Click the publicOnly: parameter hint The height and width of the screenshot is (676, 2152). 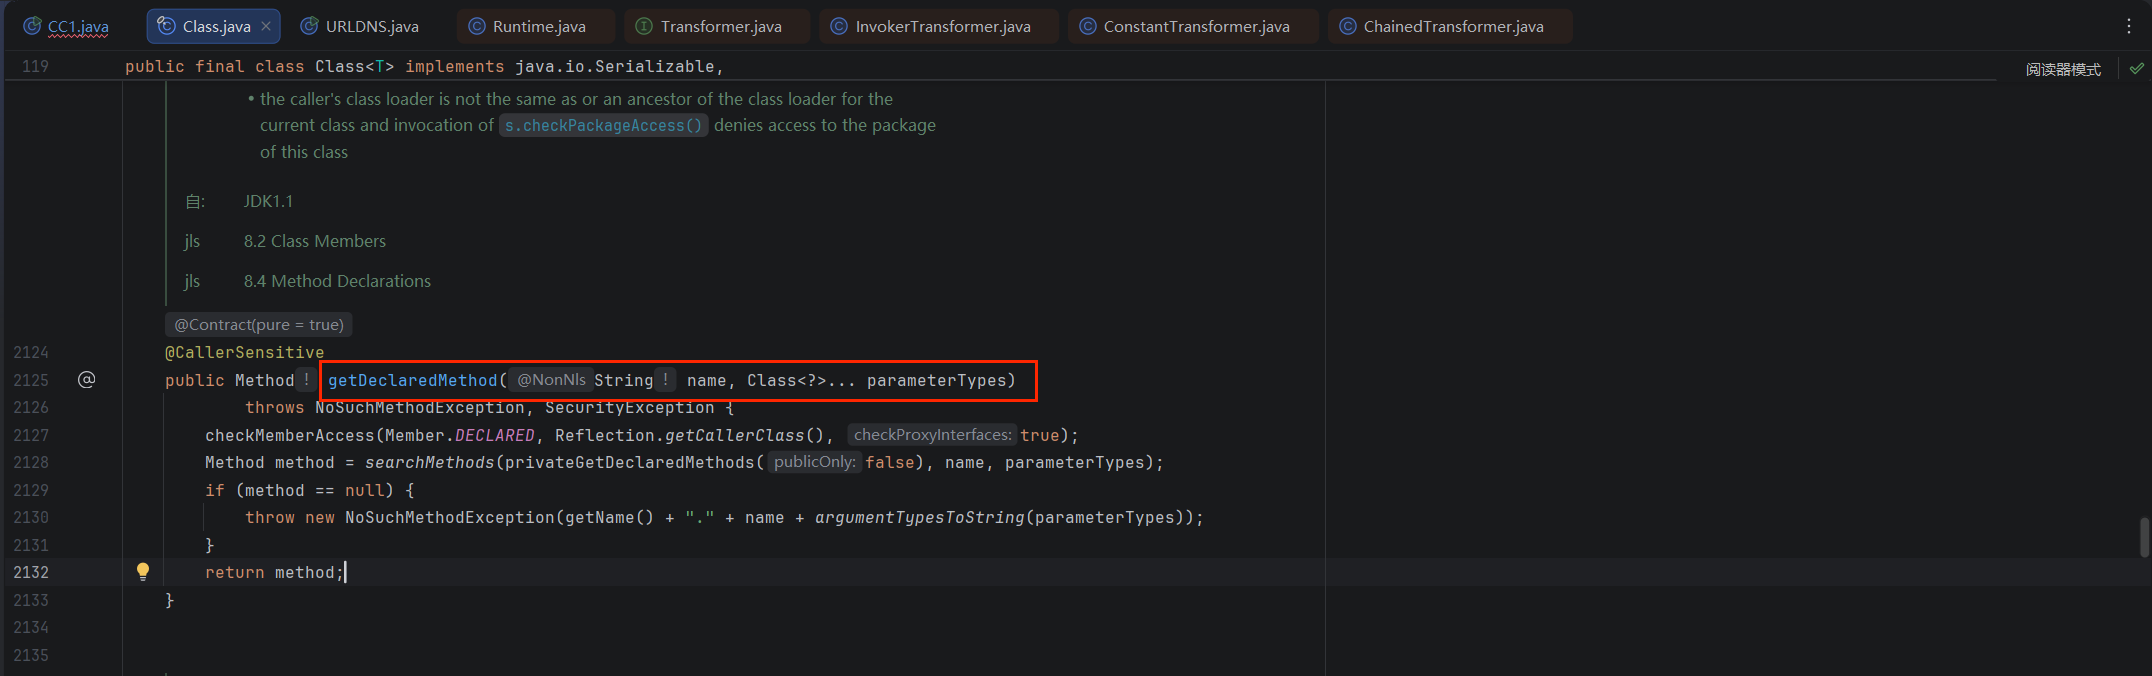point(814,462)
